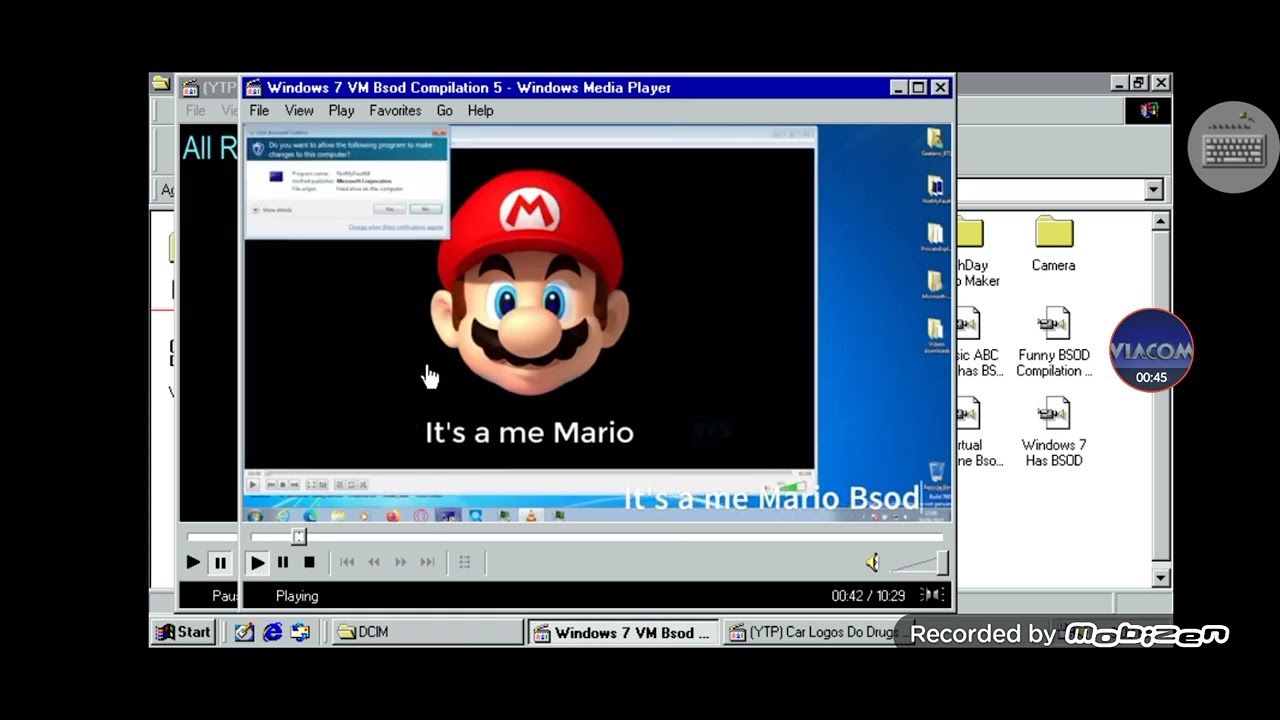The image size is (1280, 720).
Task: Launch Internet Explorer from quick launch
Action: click(272, 632)
